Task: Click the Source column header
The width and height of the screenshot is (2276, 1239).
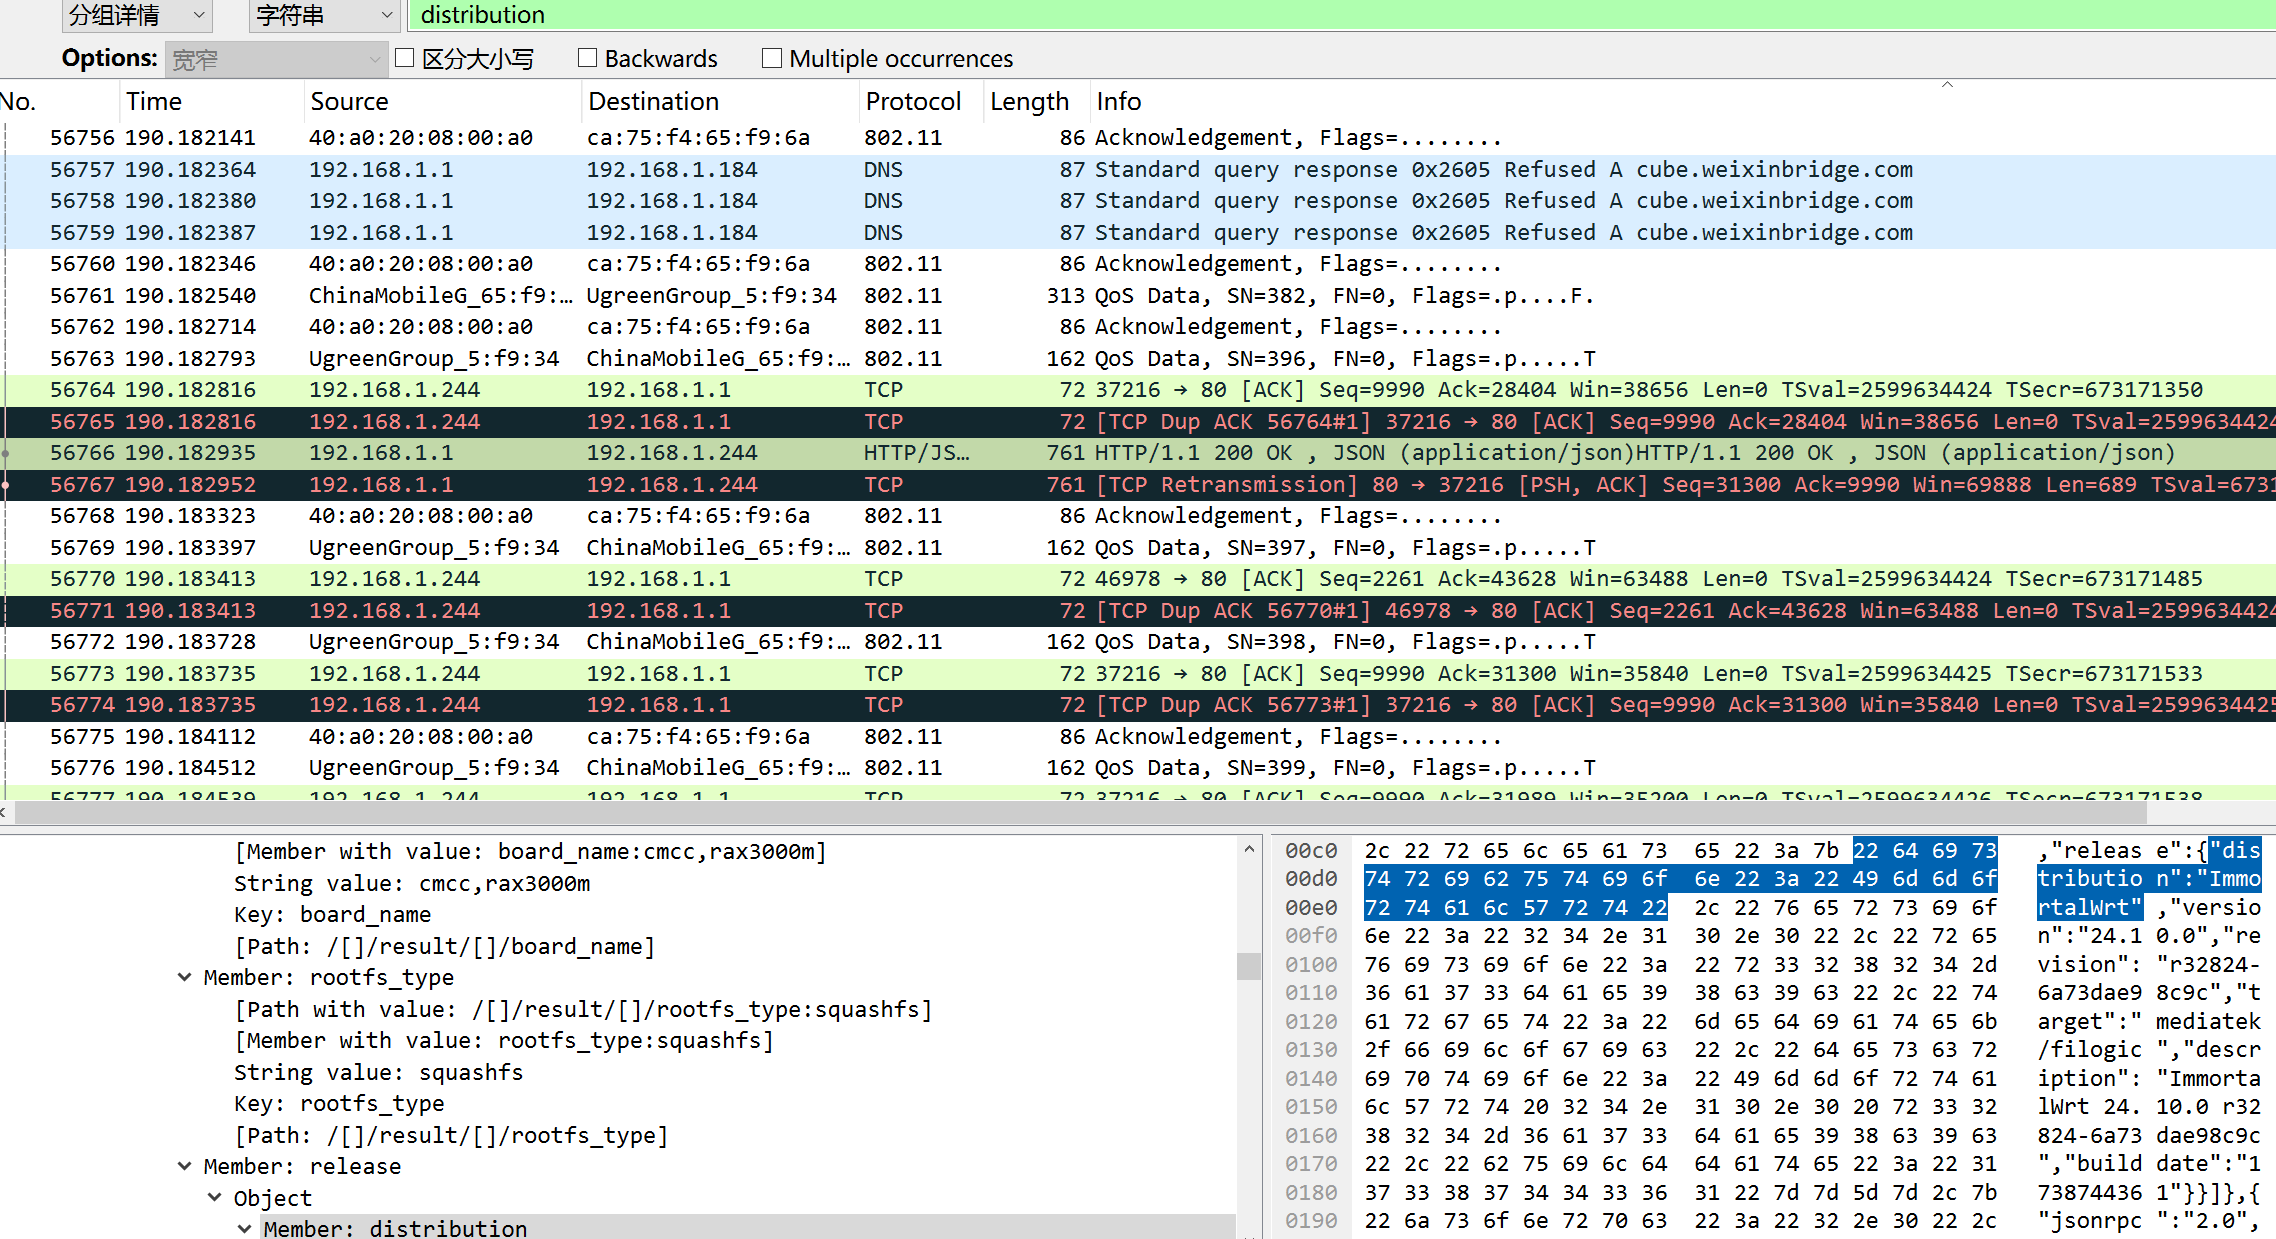Action: tap(348, 101)
